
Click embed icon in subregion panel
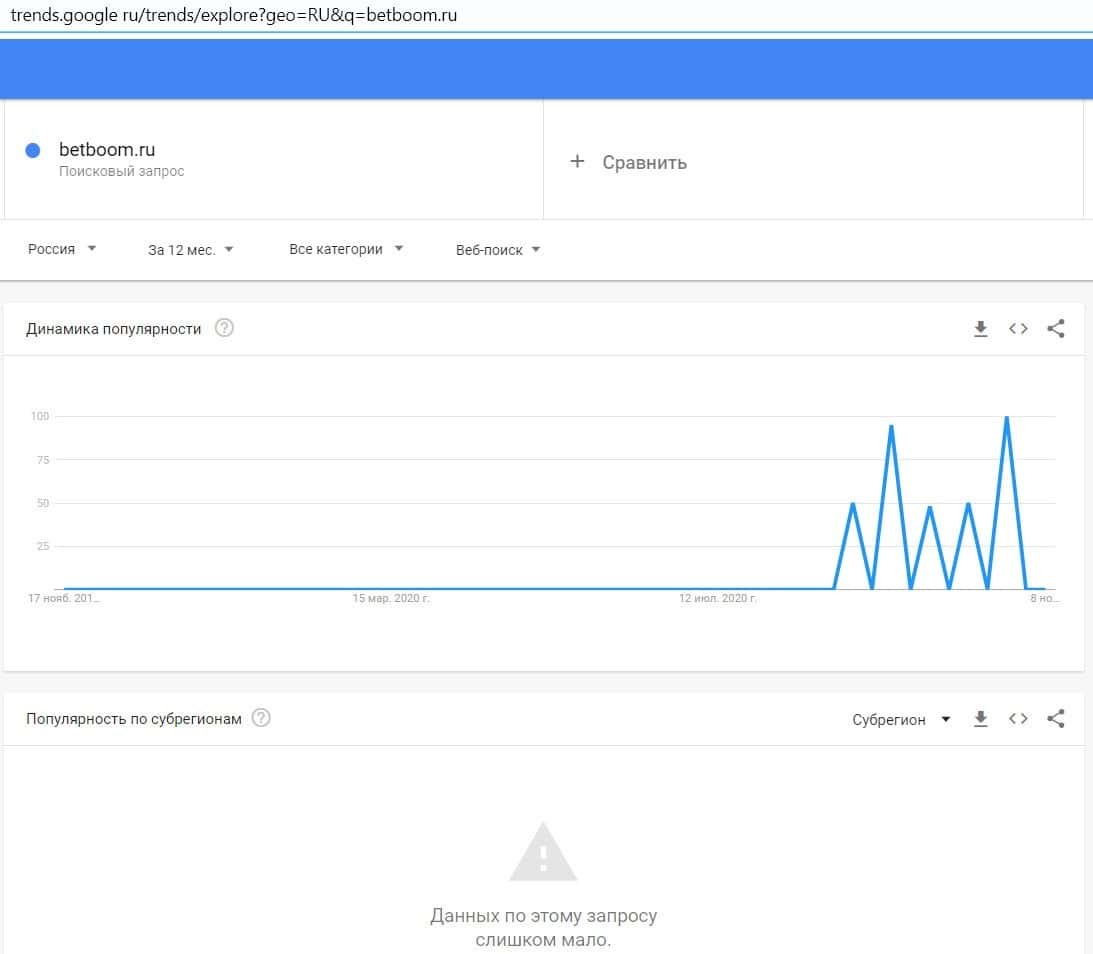pyautogui.click(x=1018, y=719)
